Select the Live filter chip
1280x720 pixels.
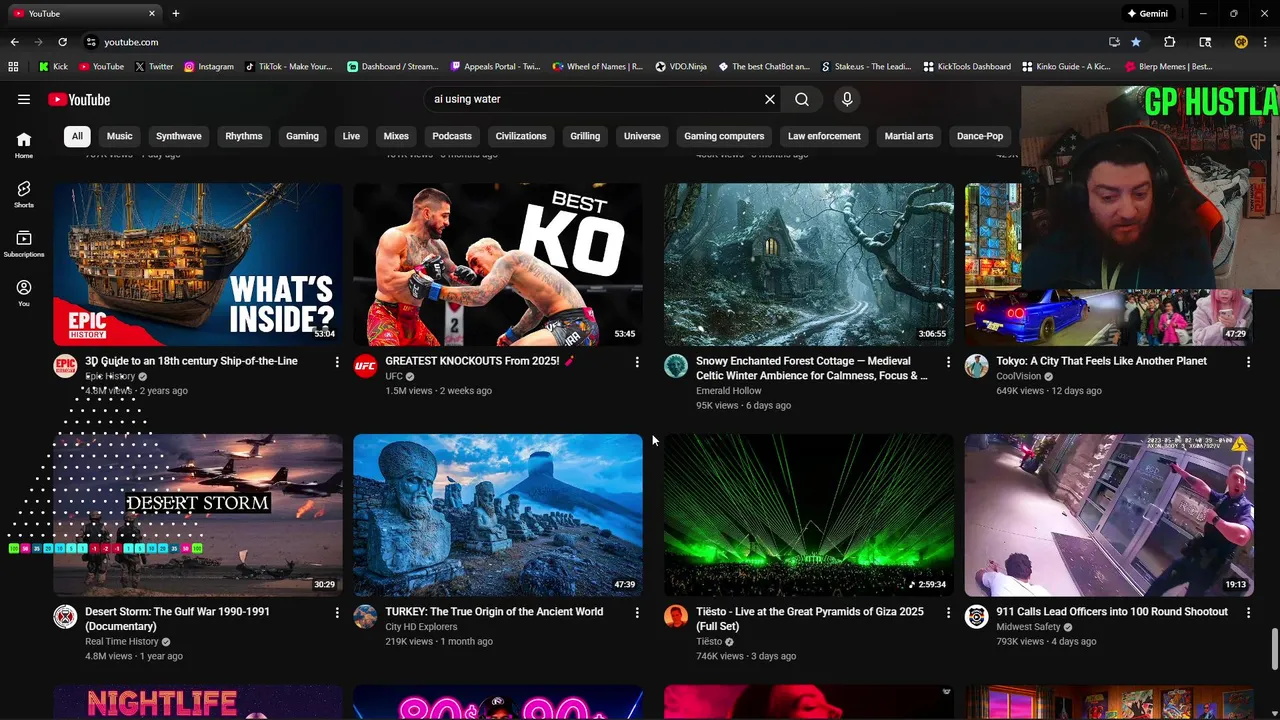351,136
